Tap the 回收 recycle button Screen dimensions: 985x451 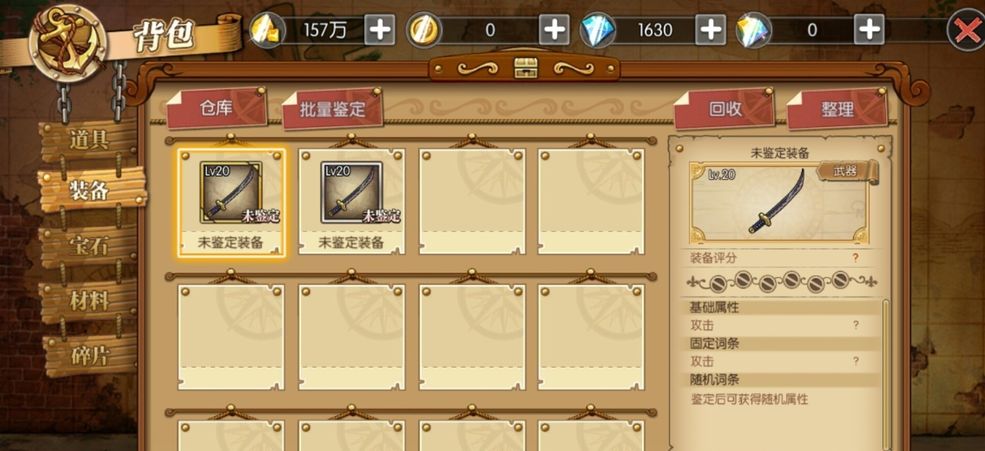click(725, 109)
